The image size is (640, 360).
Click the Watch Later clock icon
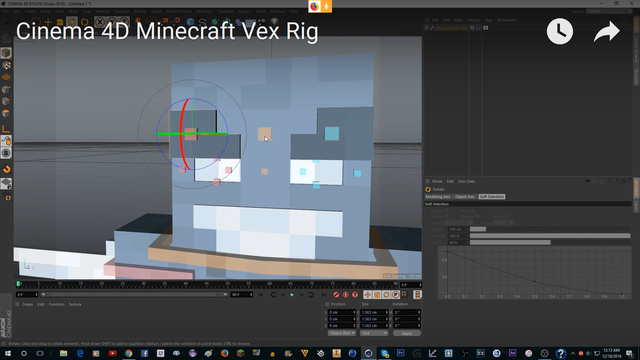(560, 31)
